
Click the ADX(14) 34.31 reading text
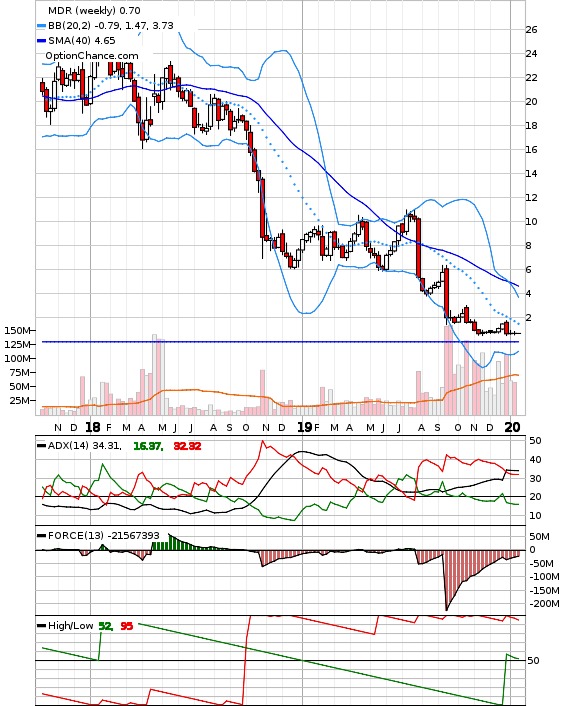point(85,446)
